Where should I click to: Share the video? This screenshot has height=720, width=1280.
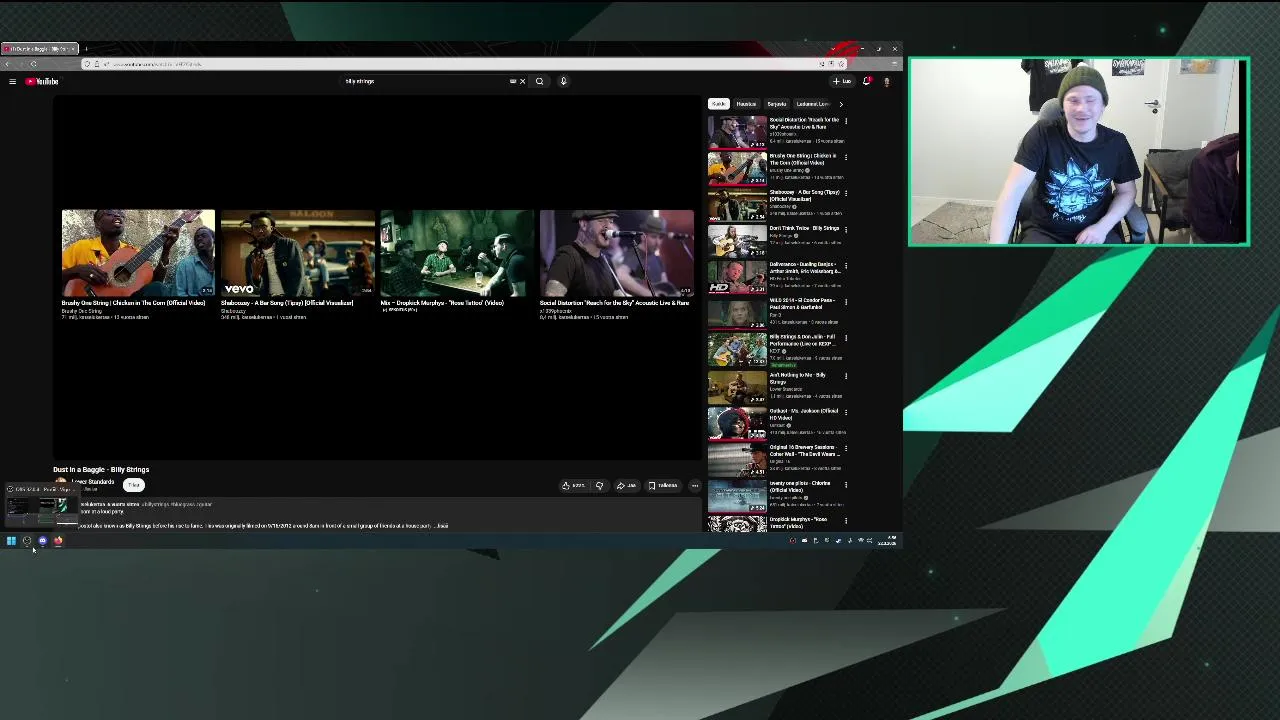[626, 485]
